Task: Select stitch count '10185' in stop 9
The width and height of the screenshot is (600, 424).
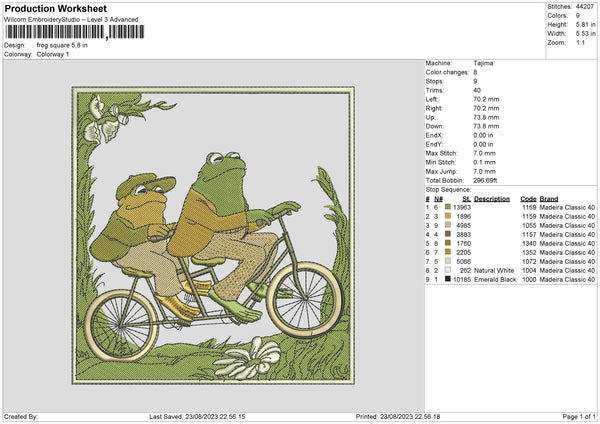Action: (462, 280)
